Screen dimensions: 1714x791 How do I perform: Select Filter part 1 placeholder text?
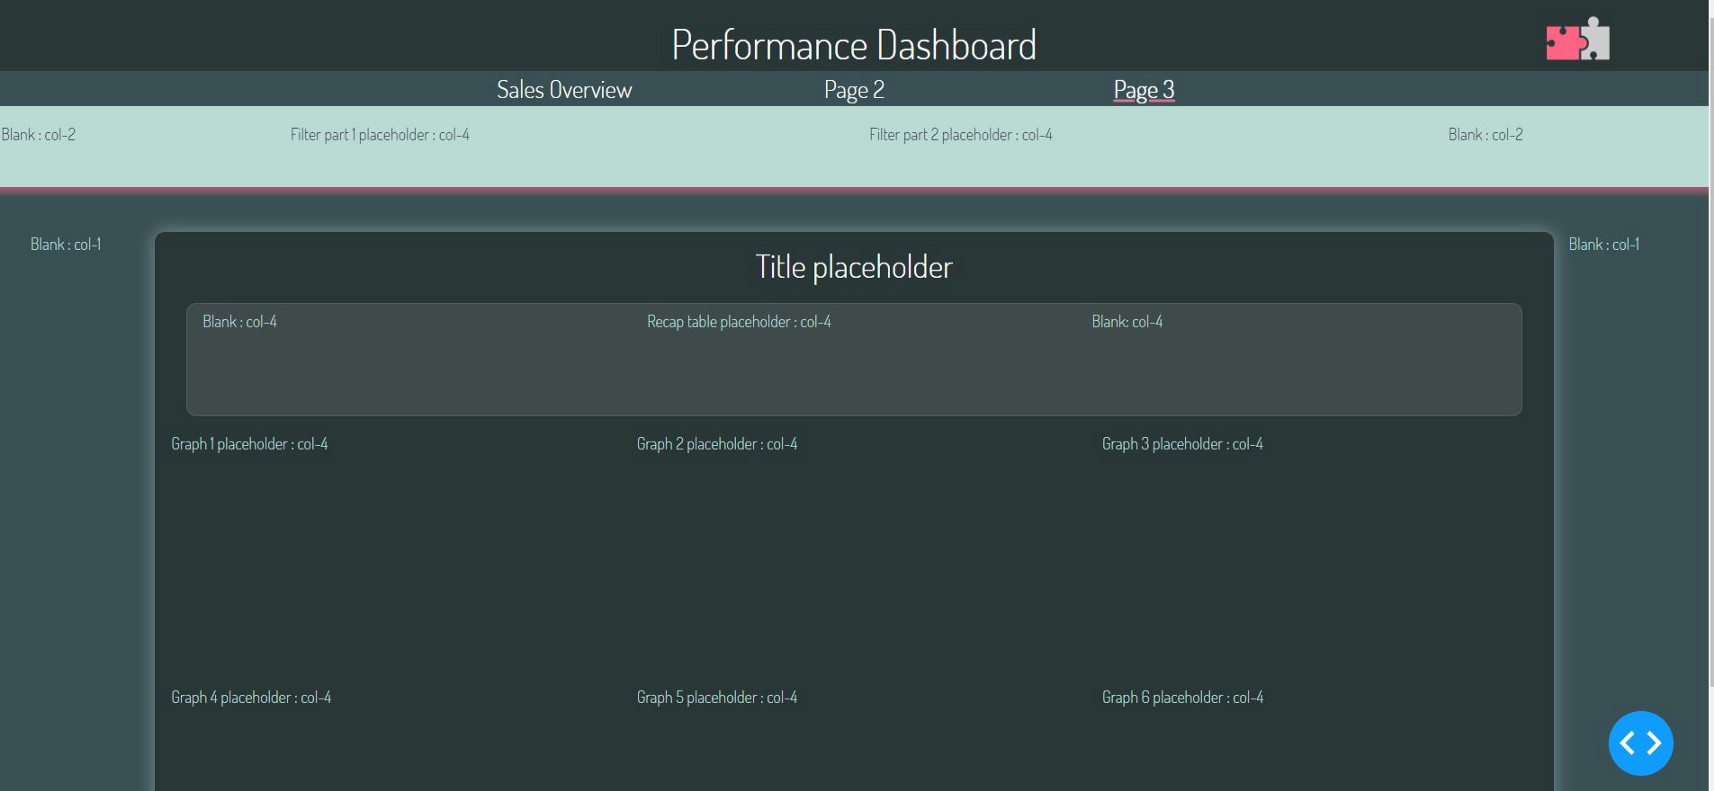pyautogui.click(x=380, y=135)
